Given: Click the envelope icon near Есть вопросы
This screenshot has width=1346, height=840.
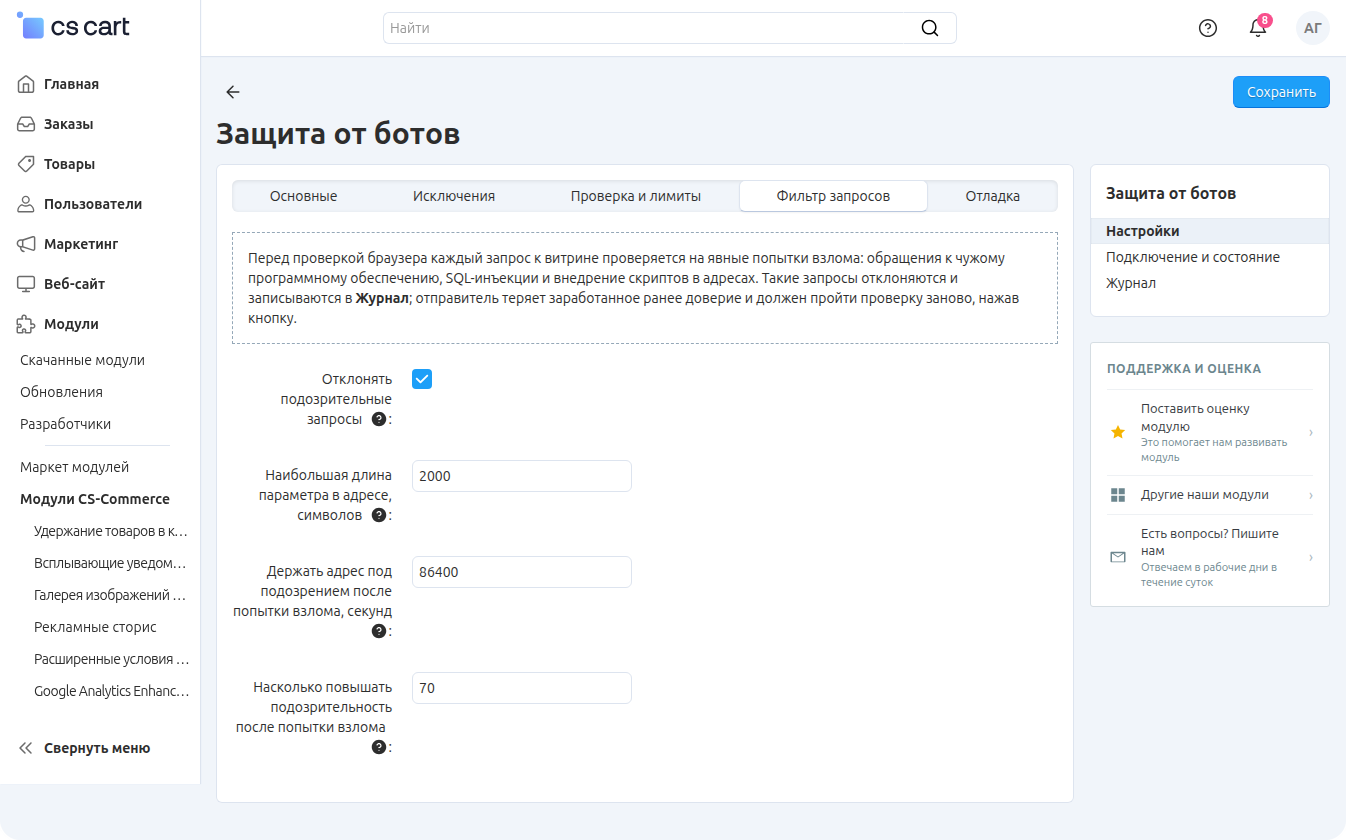Looking at the screenshot, I should [x=1118, y=557].
